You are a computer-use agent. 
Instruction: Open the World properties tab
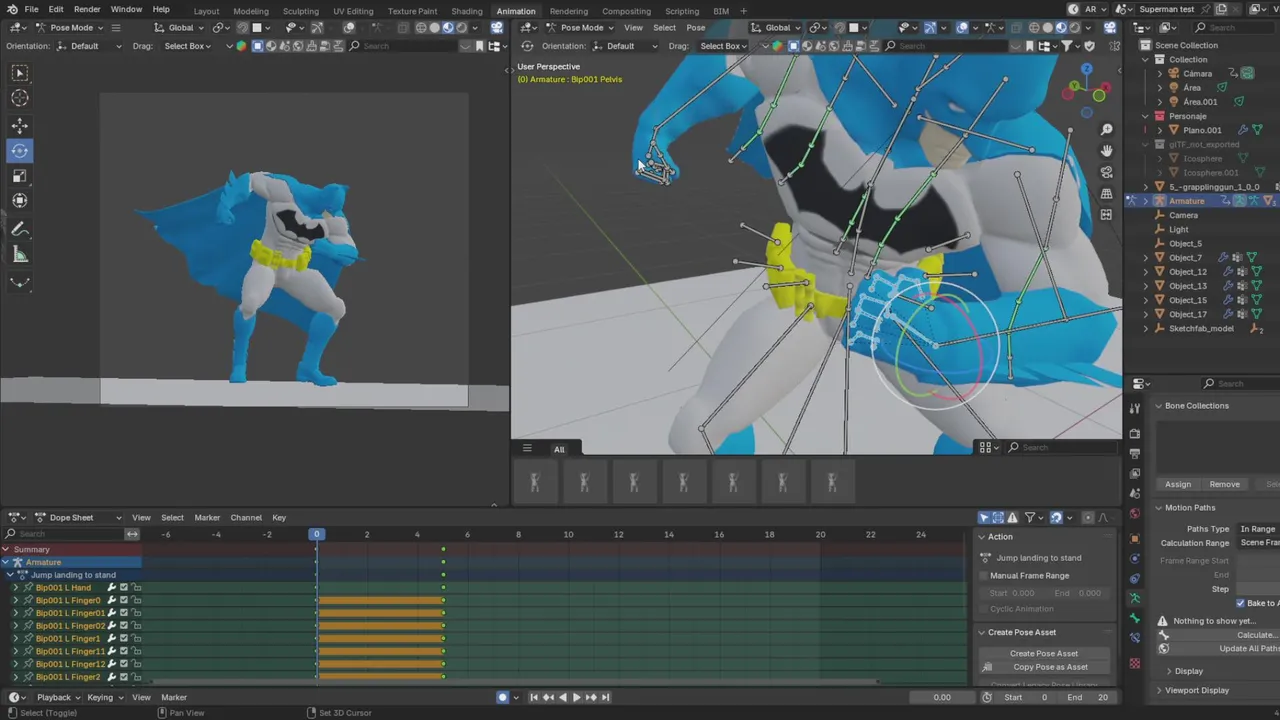coord(1134,514)
